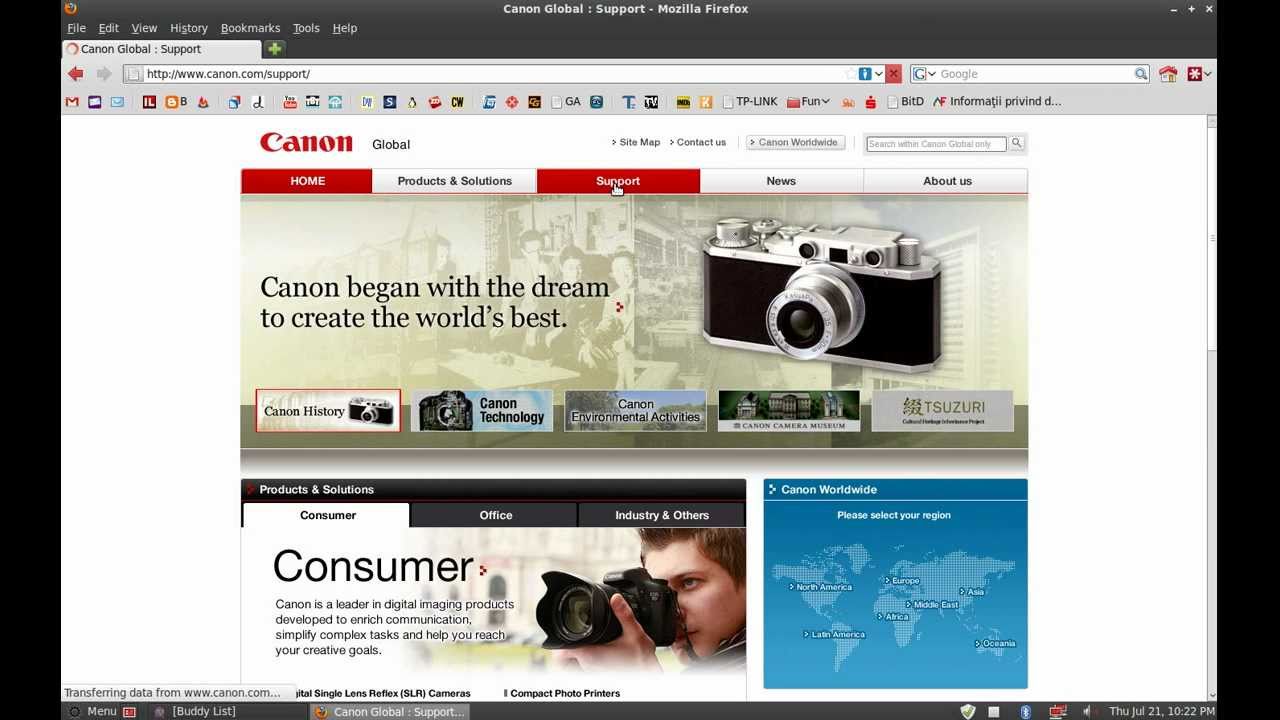Bookmark this page with the star icon

click(850, 74)
